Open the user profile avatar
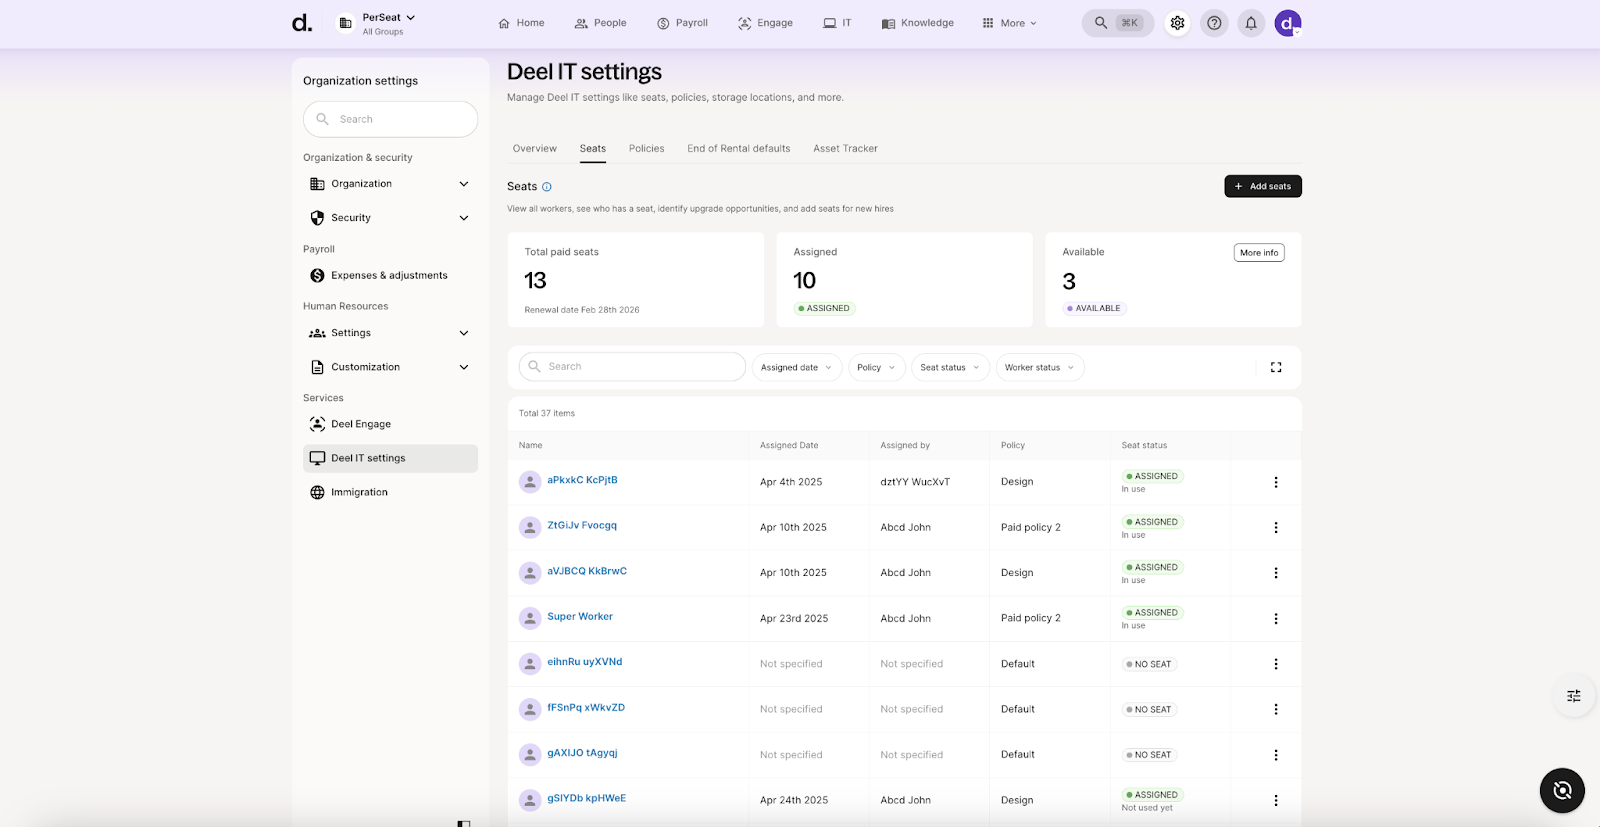Viewport: 1600px width, 827px height. (x=1288, y=23)
